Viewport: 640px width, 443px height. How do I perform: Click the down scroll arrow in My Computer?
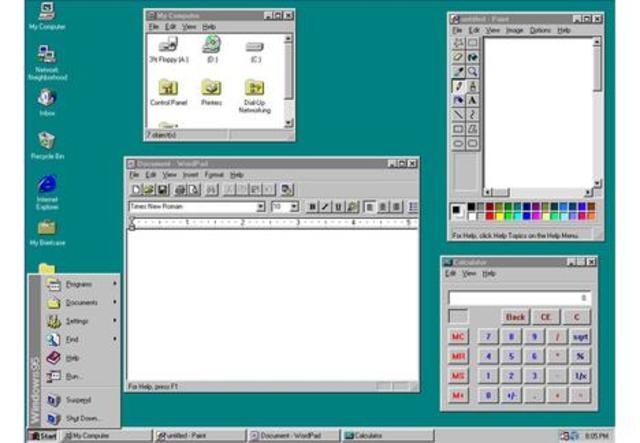[x=289, y=123]
